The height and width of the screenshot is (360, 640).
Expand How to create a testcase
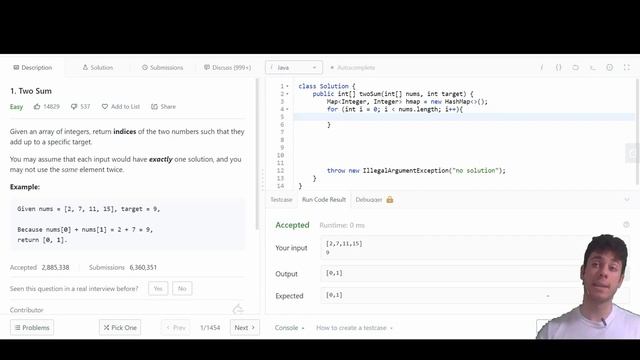(354, 328)
